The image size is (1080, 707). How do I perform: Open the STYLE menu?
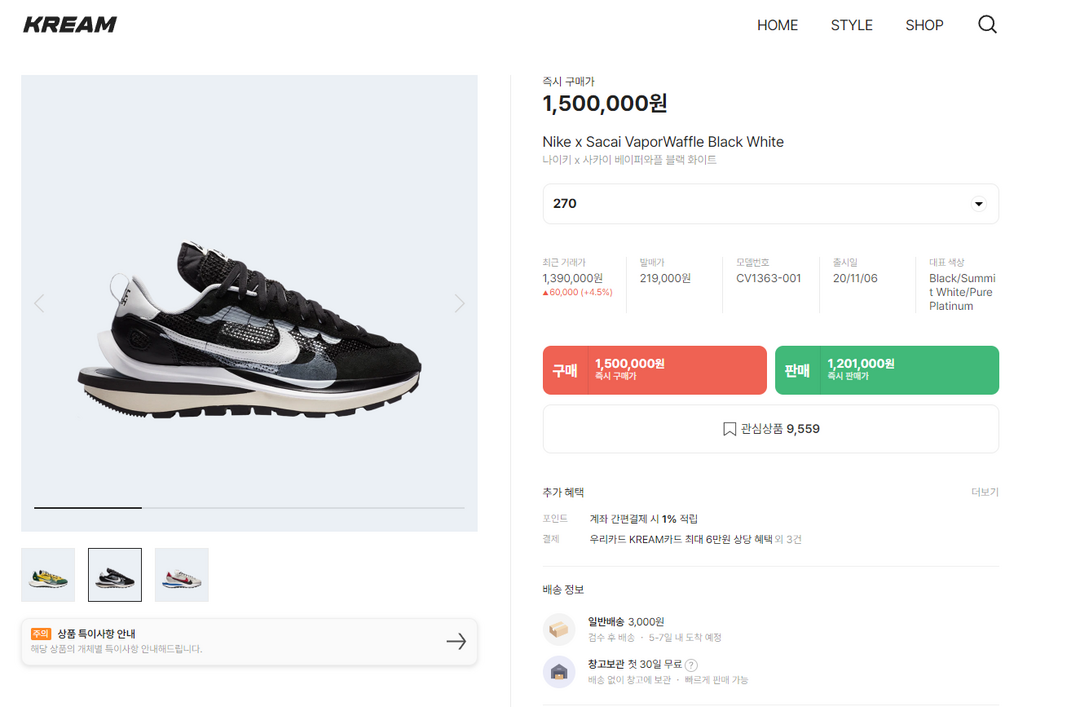point(851,25)
